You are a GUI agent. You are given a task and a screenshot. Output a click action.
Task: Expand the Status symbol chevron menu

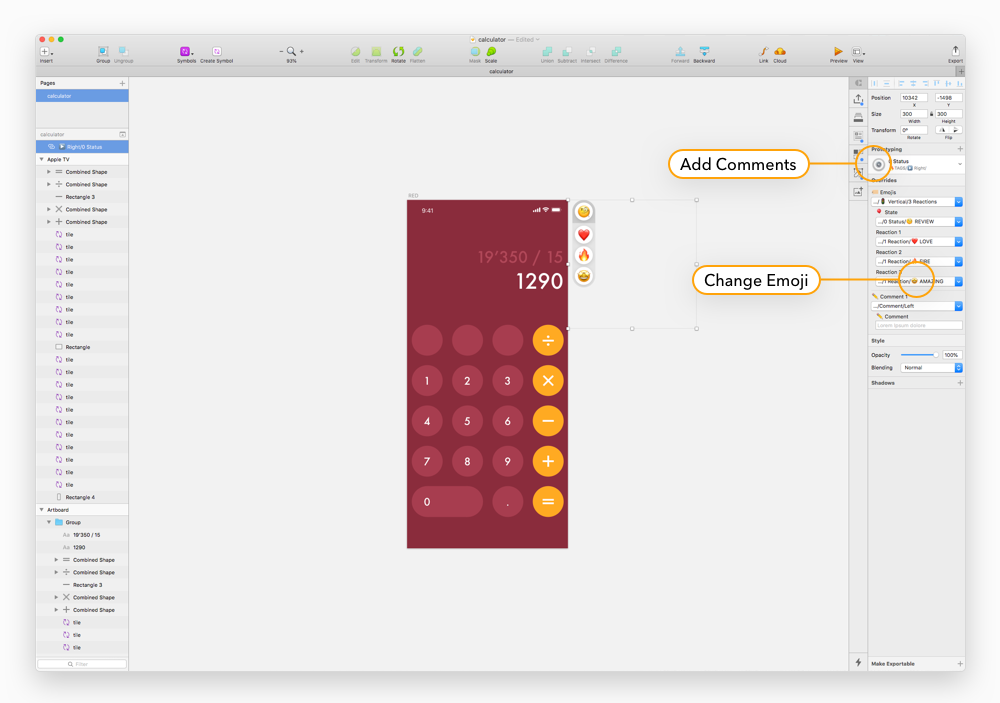pyautogui.click(x=959, y=165)
